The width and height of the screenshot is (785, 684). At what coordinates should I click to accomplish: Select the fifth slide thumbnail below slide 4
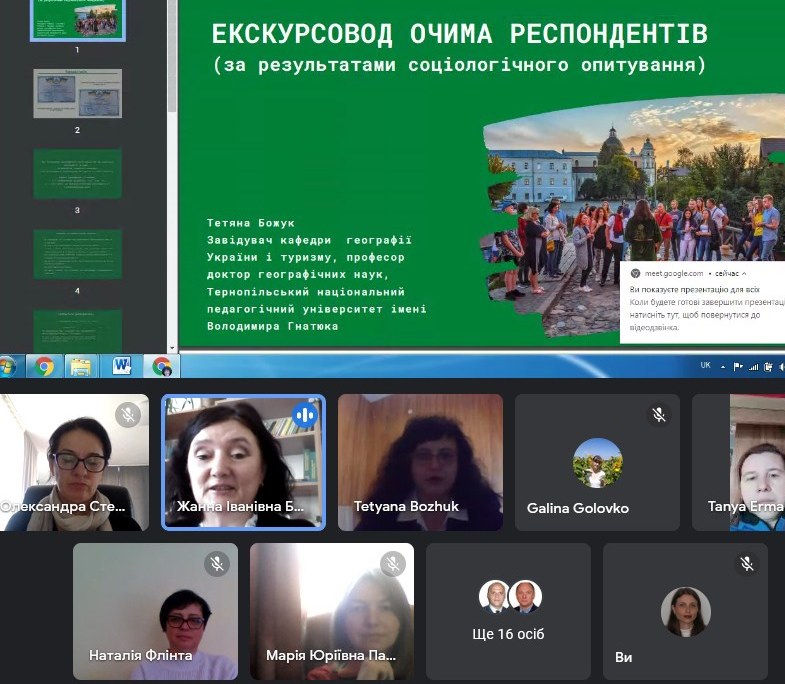(x=78, y=331)
